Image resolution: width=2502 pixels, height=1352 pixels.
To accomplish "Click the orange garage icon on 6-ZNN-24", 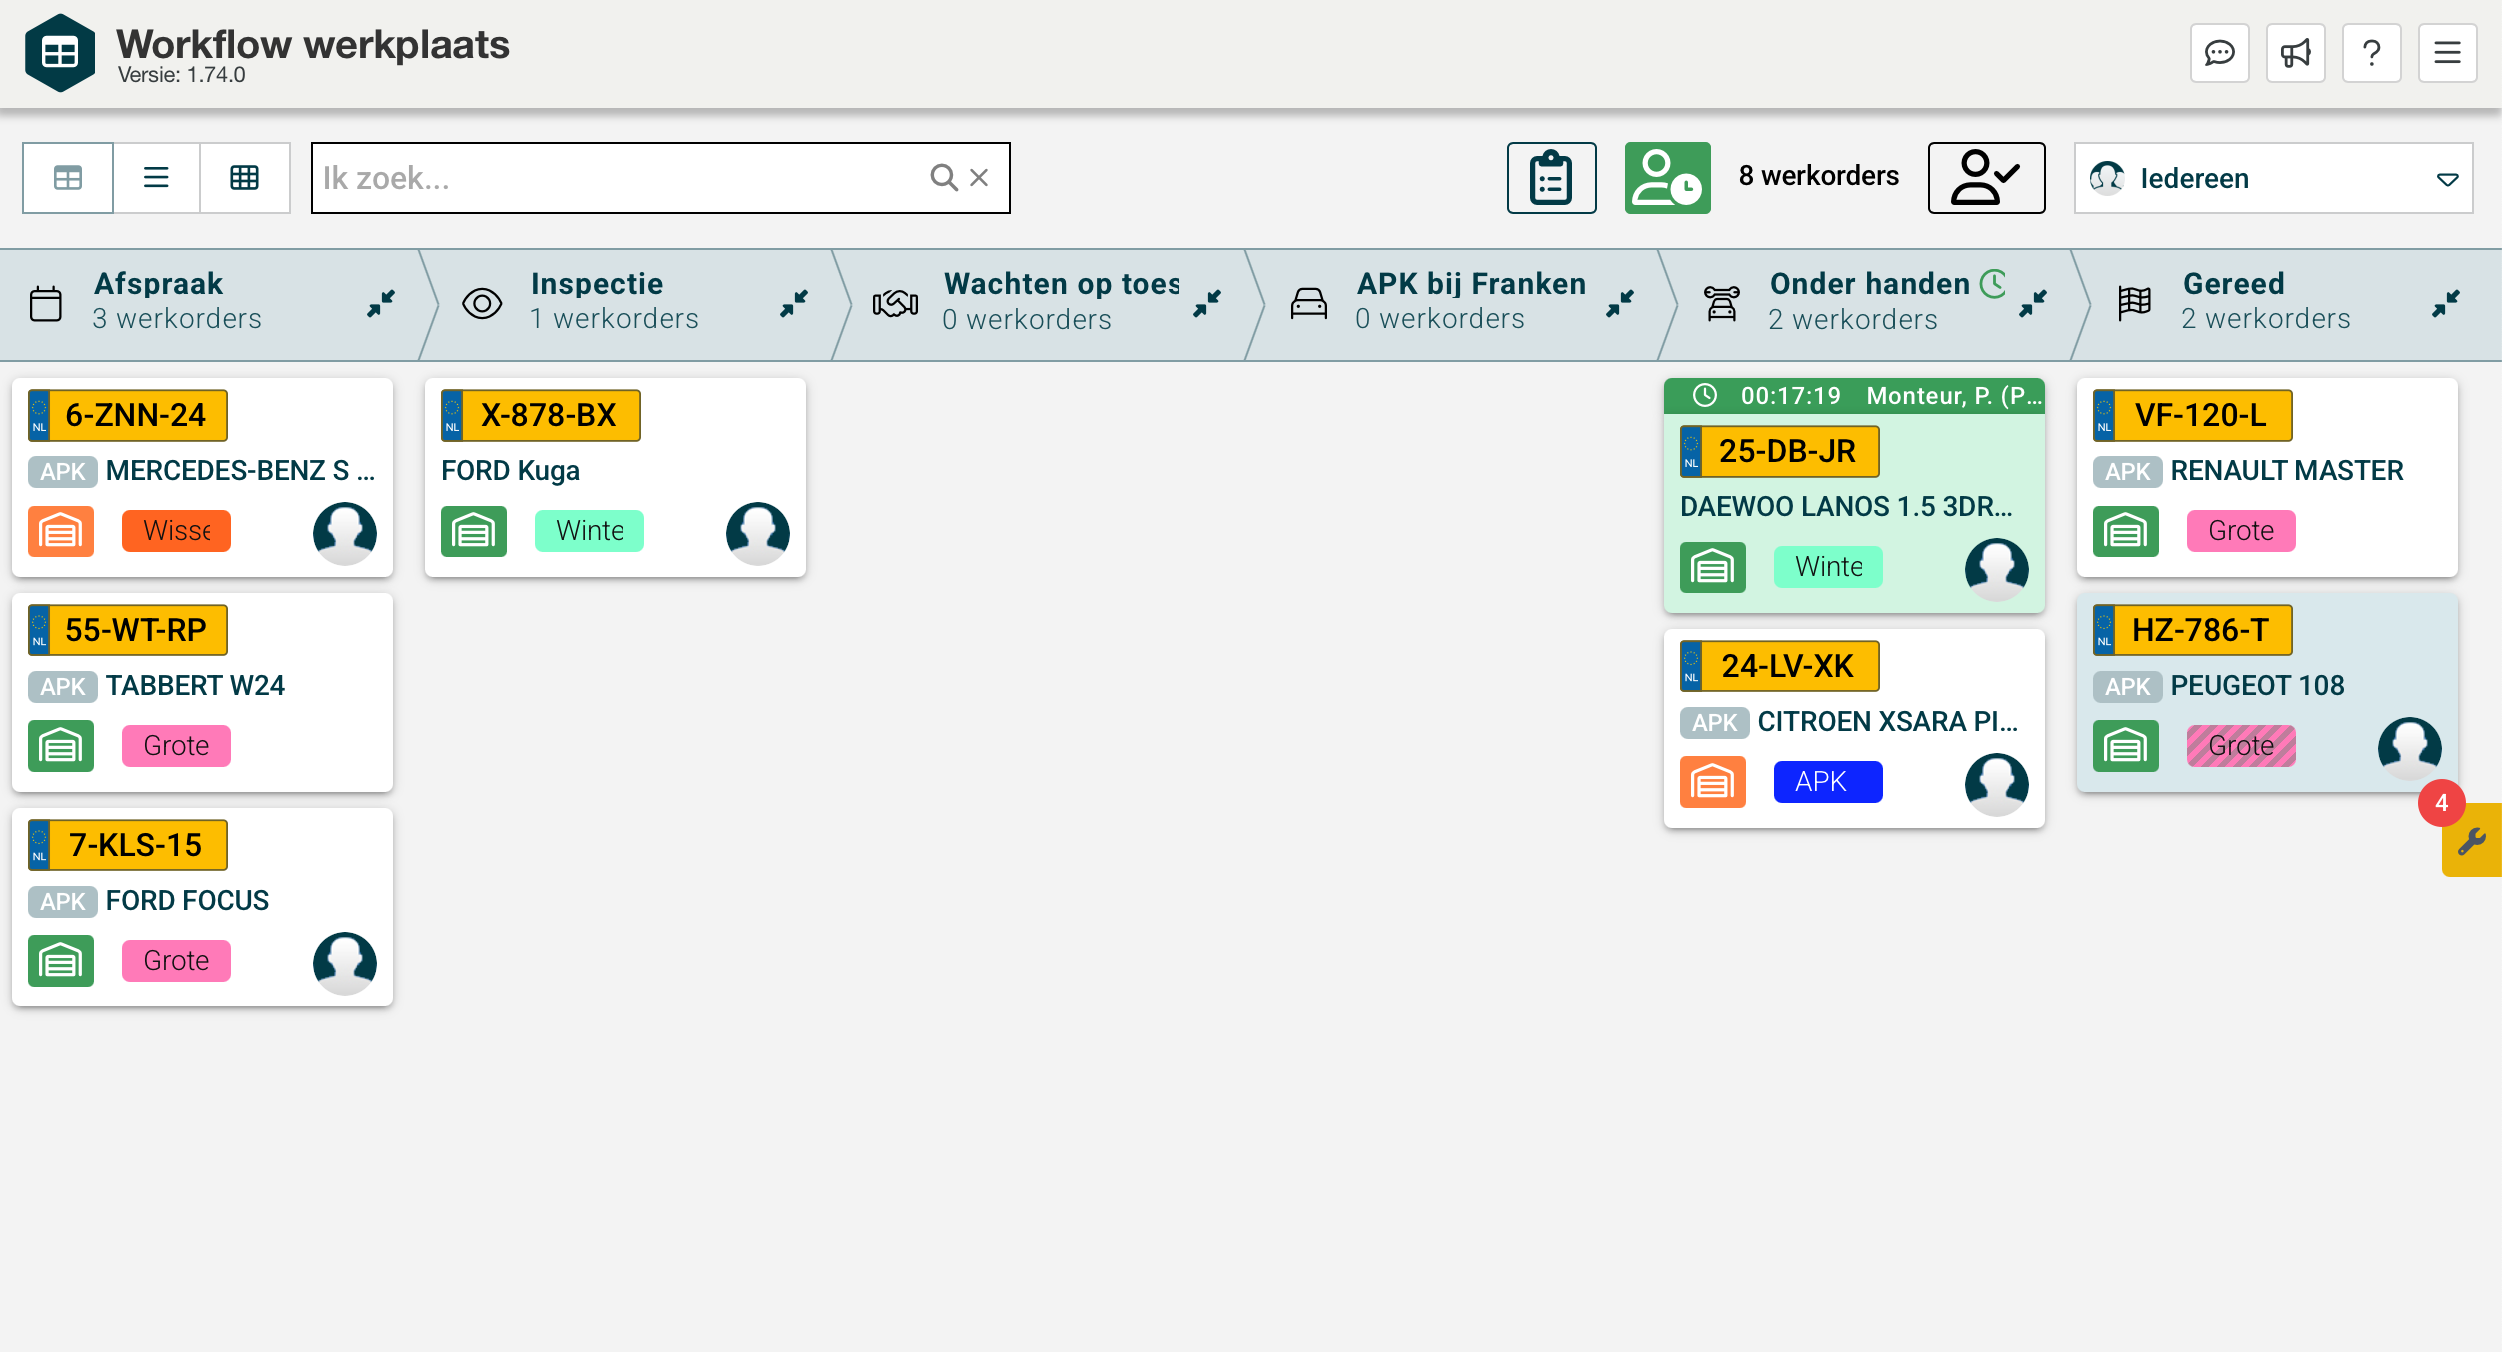I will [61, 531].
